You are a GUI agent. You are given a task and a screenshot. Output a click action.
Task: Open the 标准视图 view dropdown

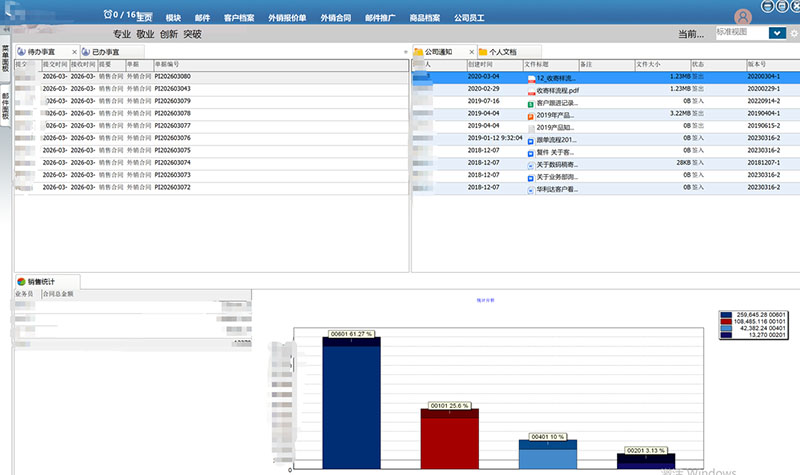click(x=776, y=33)
